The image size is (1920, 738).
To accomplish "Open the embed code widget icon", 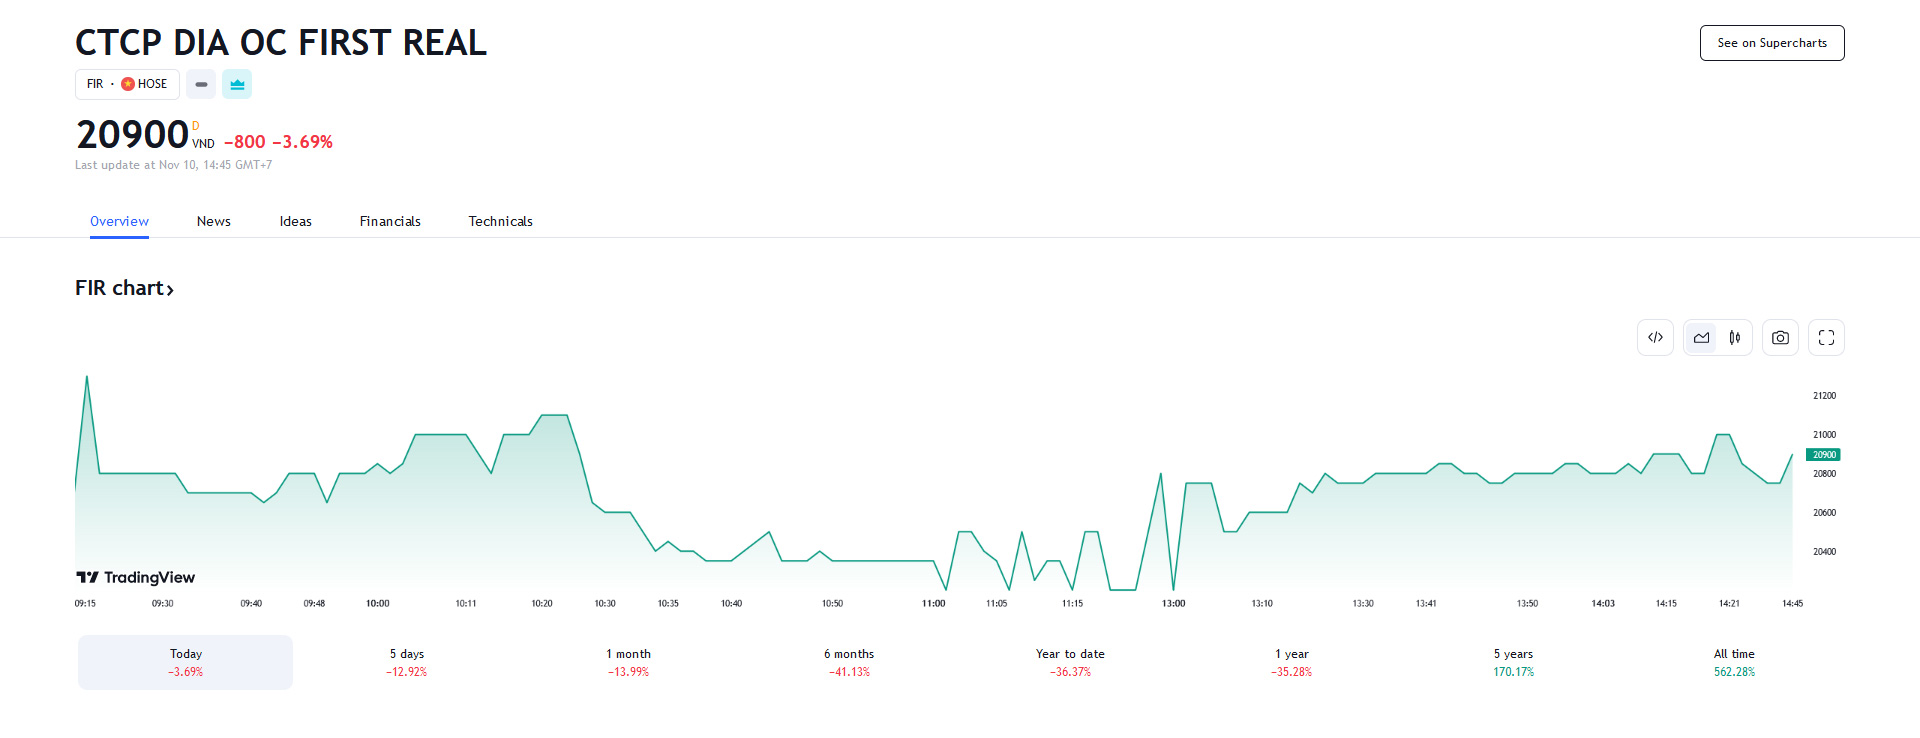I will click(1655, 338).
